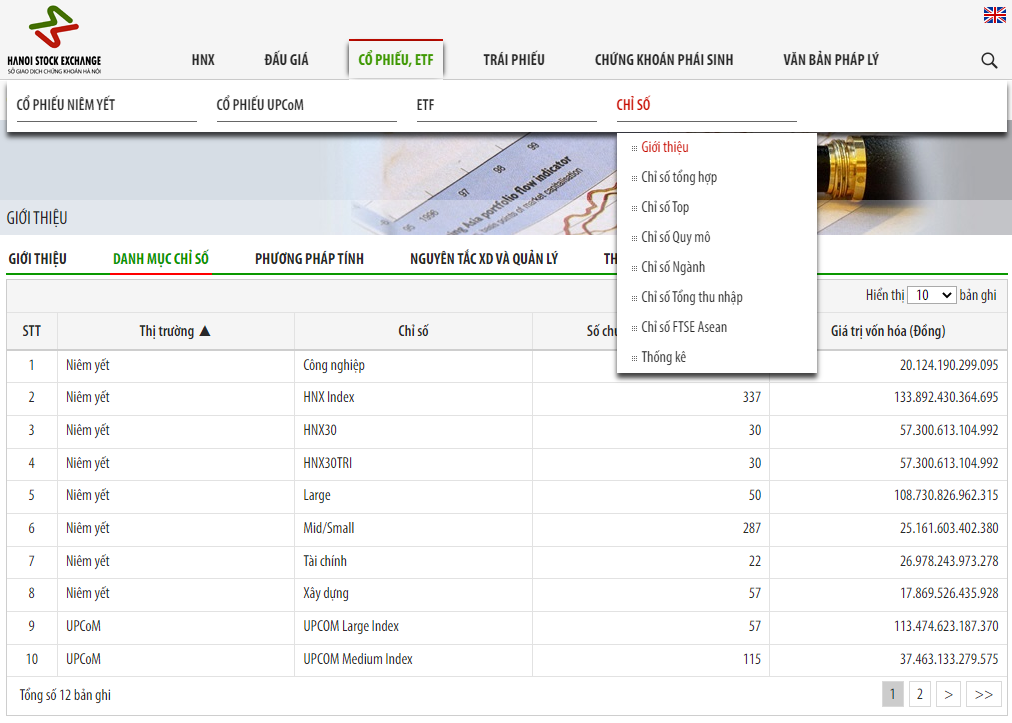Open the TRÁI PHIẾU menu
1012x723 pixels.
click(514, 60)
